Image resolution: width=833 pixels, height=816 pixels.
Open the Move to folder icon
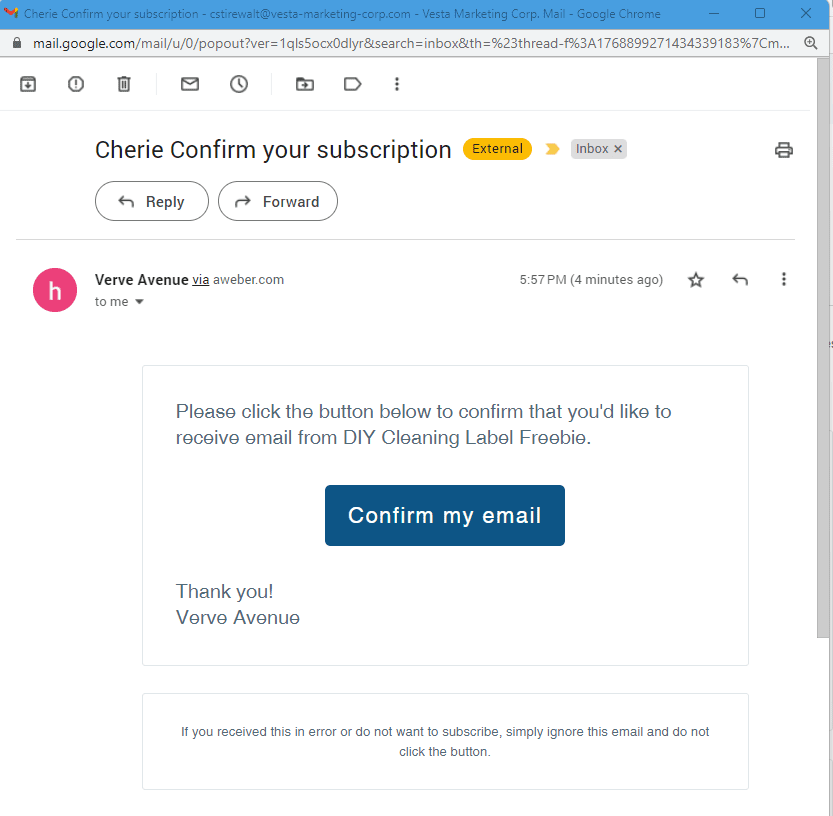tap(304, 84)
